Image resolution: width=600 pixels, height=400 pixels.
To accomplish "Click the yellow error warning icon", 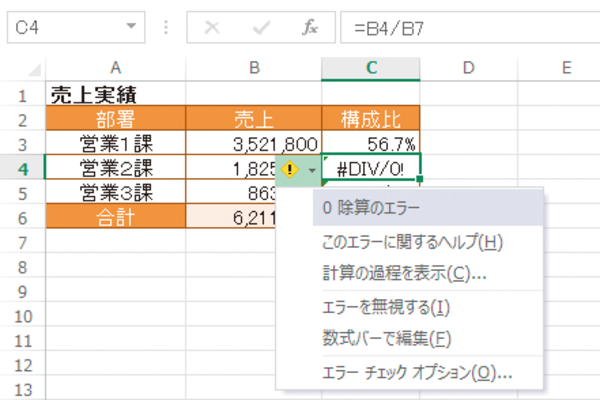I will pyautogui.click(x=290, y=169).
